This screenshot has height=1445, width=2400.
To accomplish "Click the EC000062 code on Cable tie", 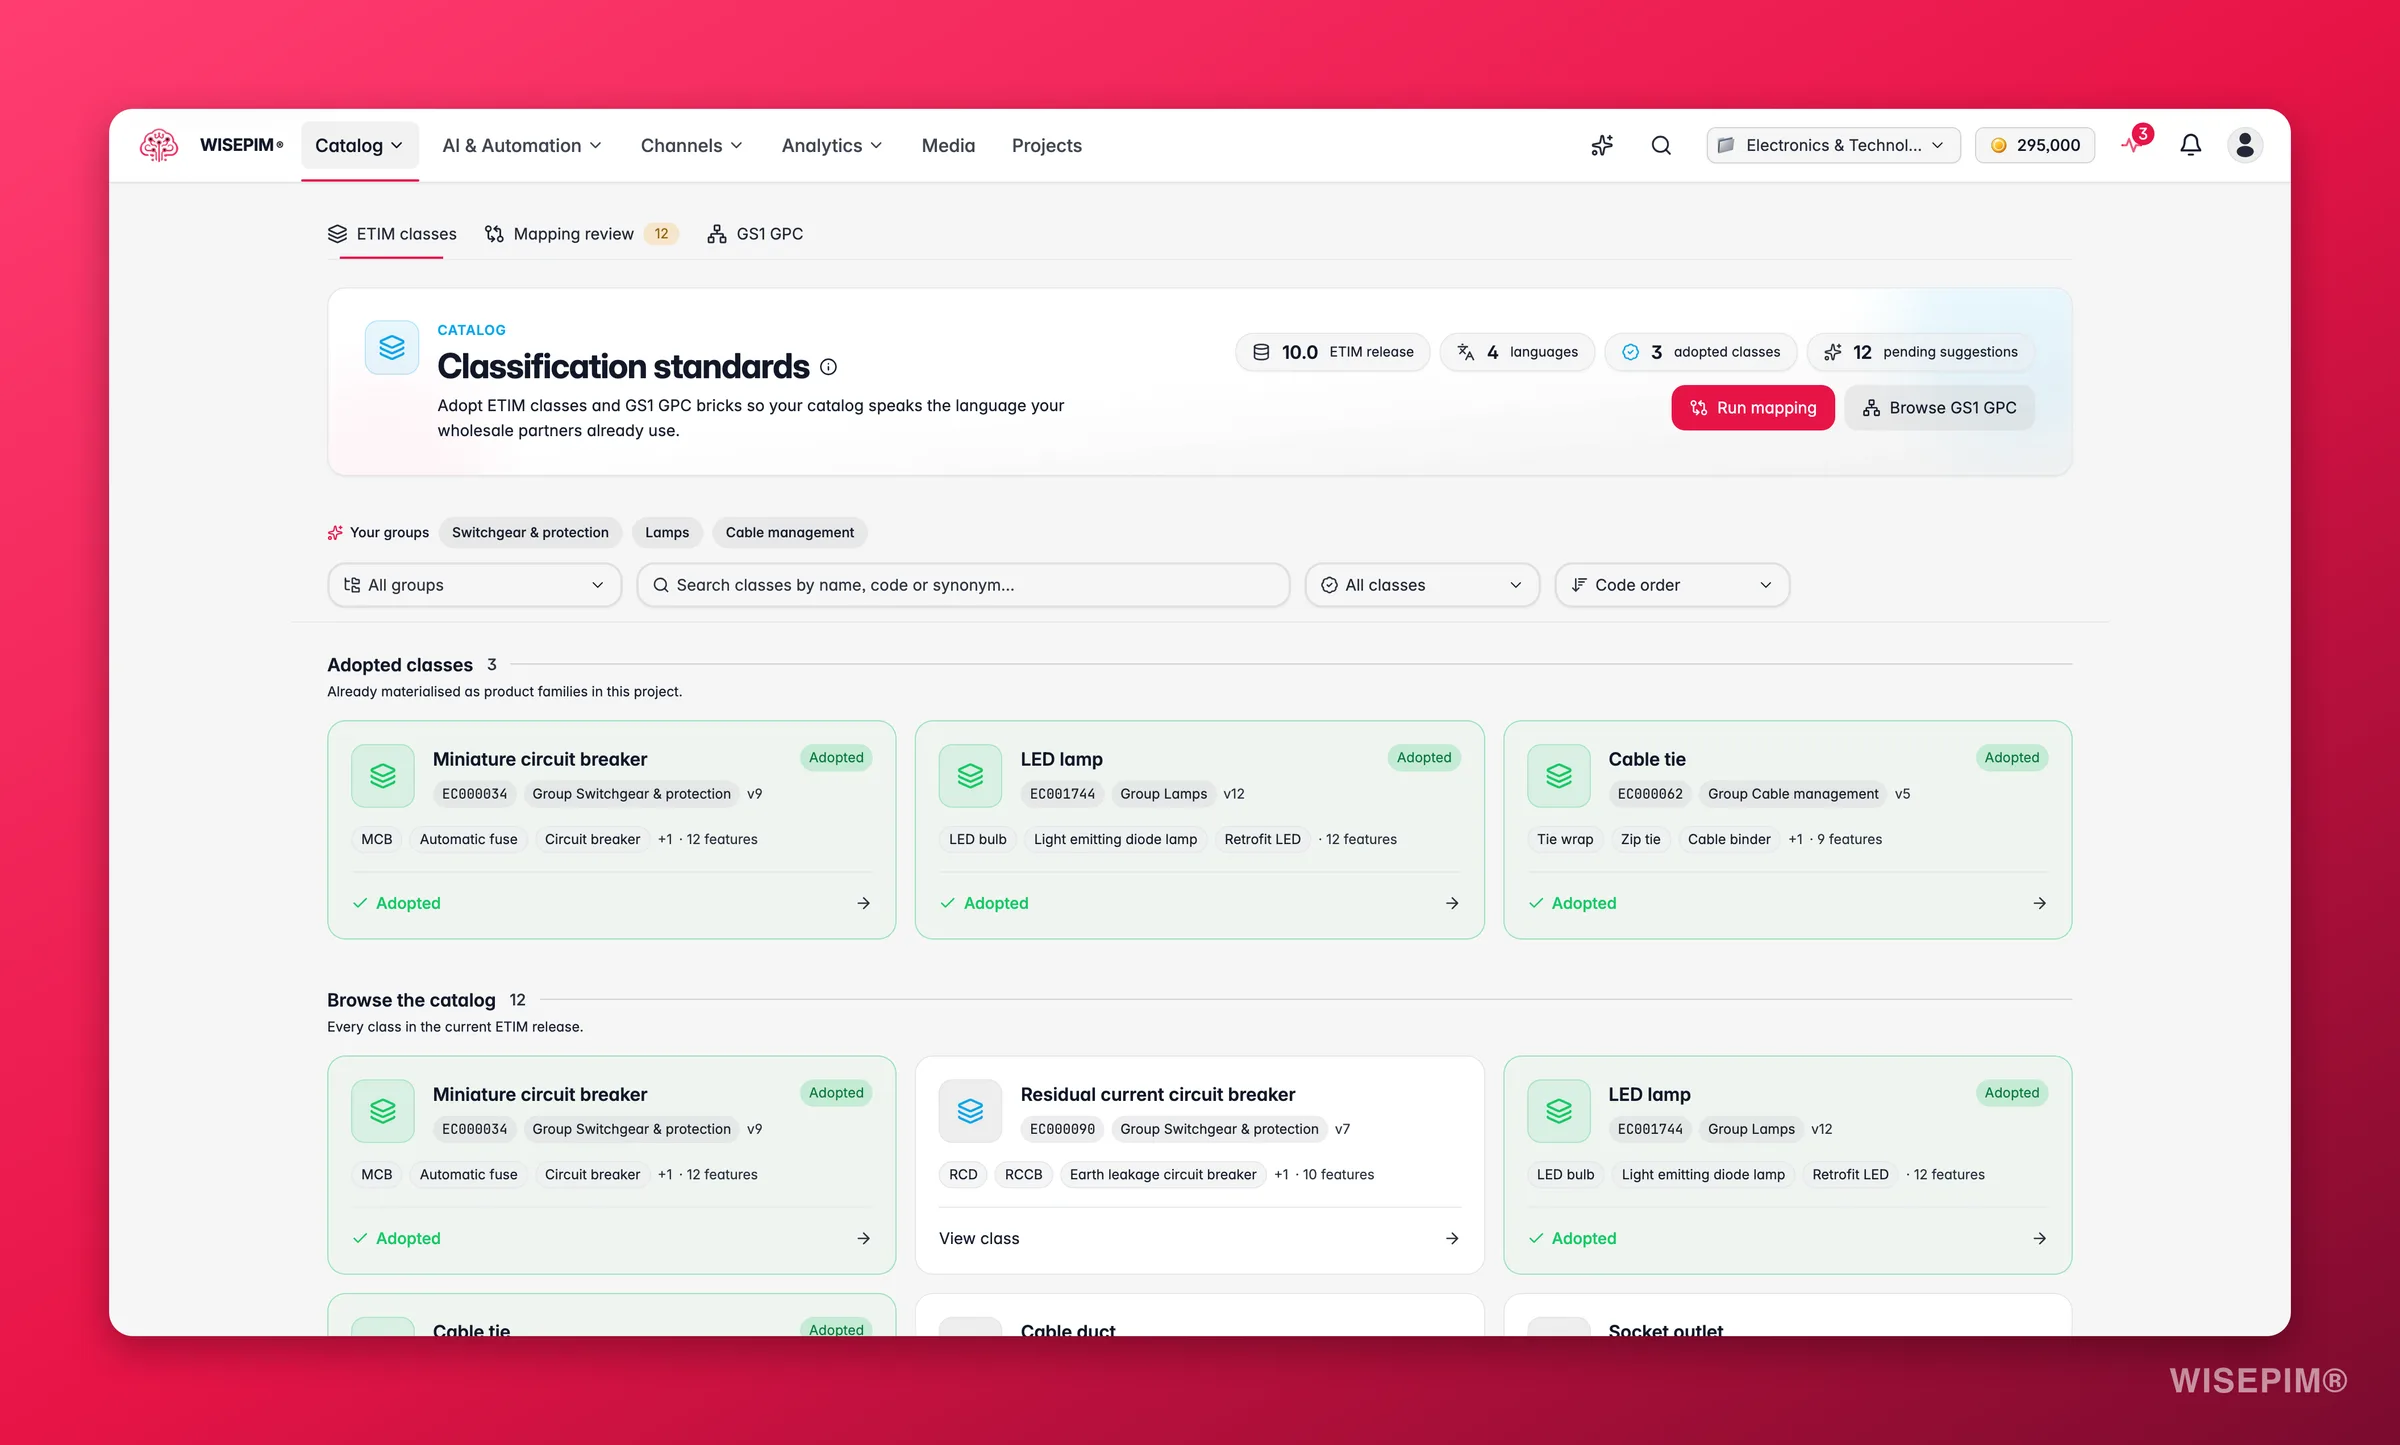I will coord(1650,794).
